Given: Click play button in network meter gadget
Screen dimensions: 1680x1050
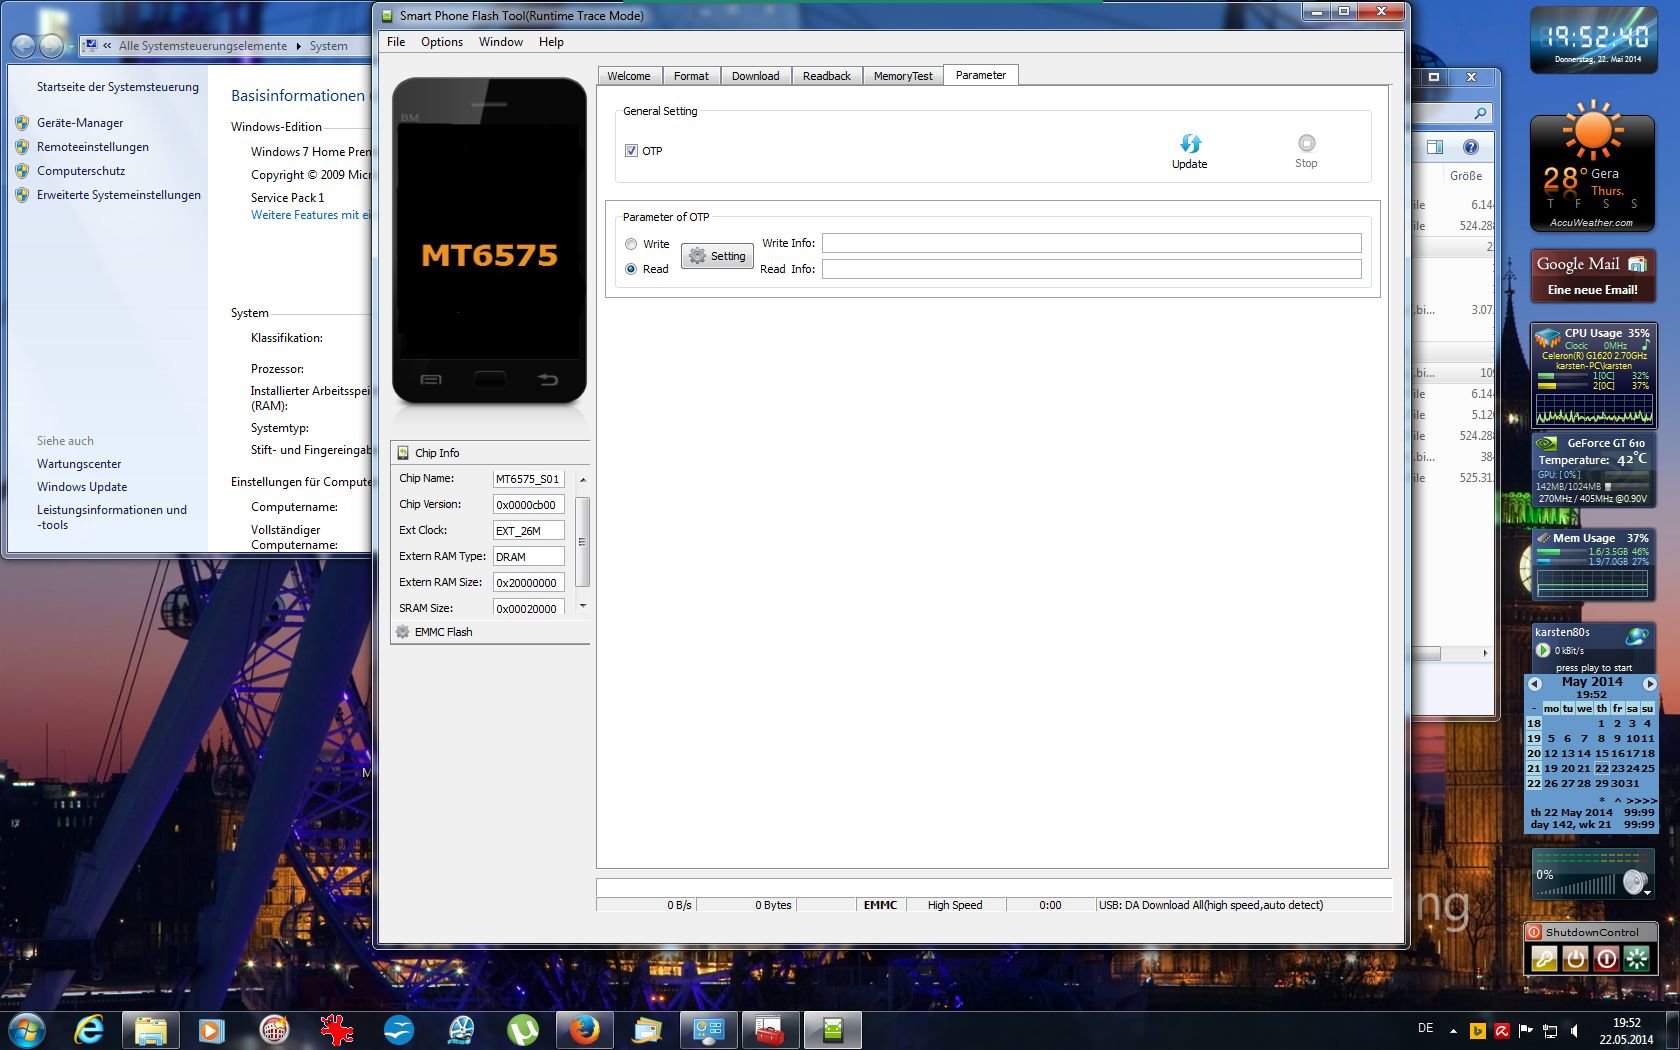Looking at the screenshot, I should 1543,650.
